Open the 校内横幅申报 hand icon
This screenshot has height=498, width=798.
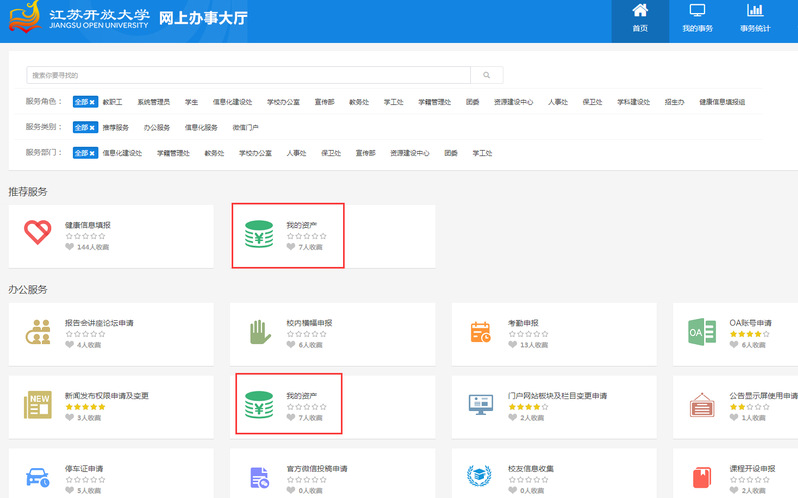(260, 332)
